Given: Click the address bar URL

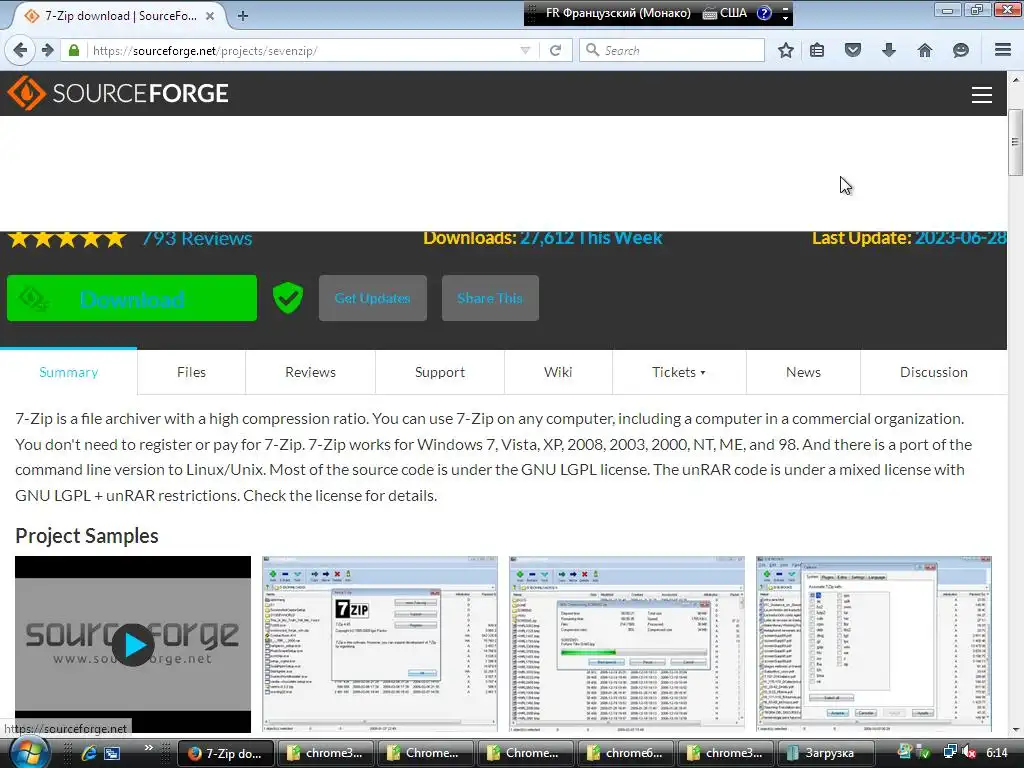Looking at the screenshot, I should pyautogui.click(x=205, y=50).
